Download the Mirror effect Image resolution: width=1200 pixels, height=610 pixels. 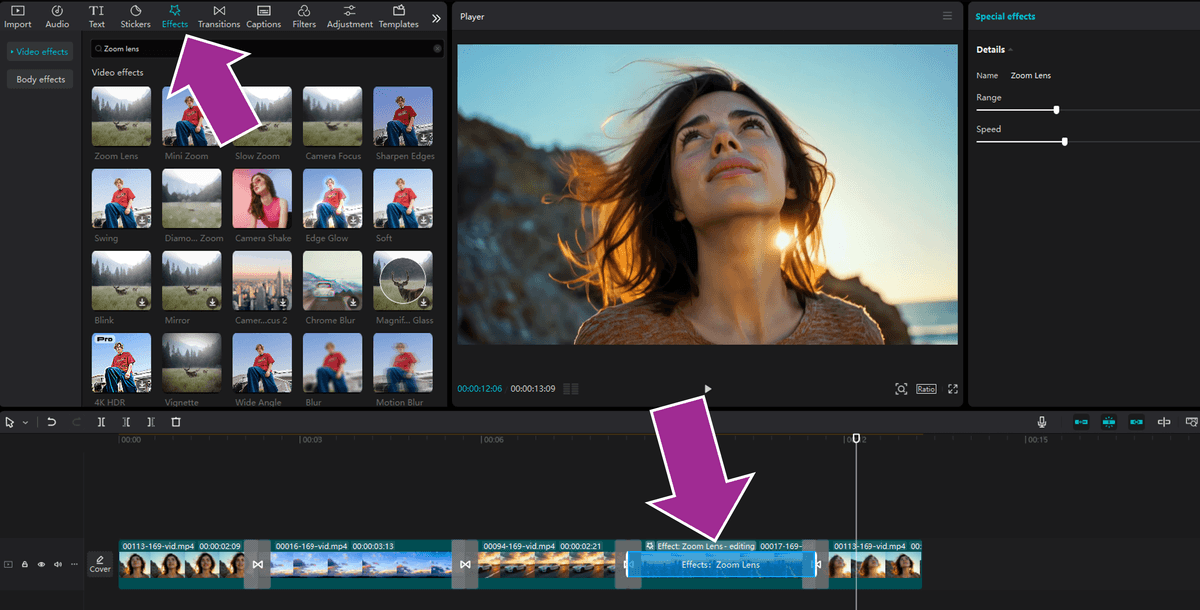[212, 301]
